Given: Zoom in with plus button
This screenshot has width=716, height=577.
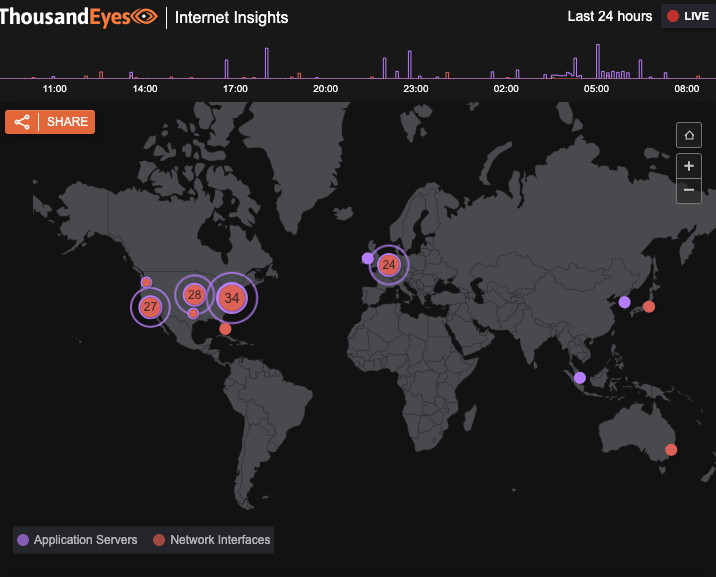Looking at the screenshot, I should tap(689, 166).
